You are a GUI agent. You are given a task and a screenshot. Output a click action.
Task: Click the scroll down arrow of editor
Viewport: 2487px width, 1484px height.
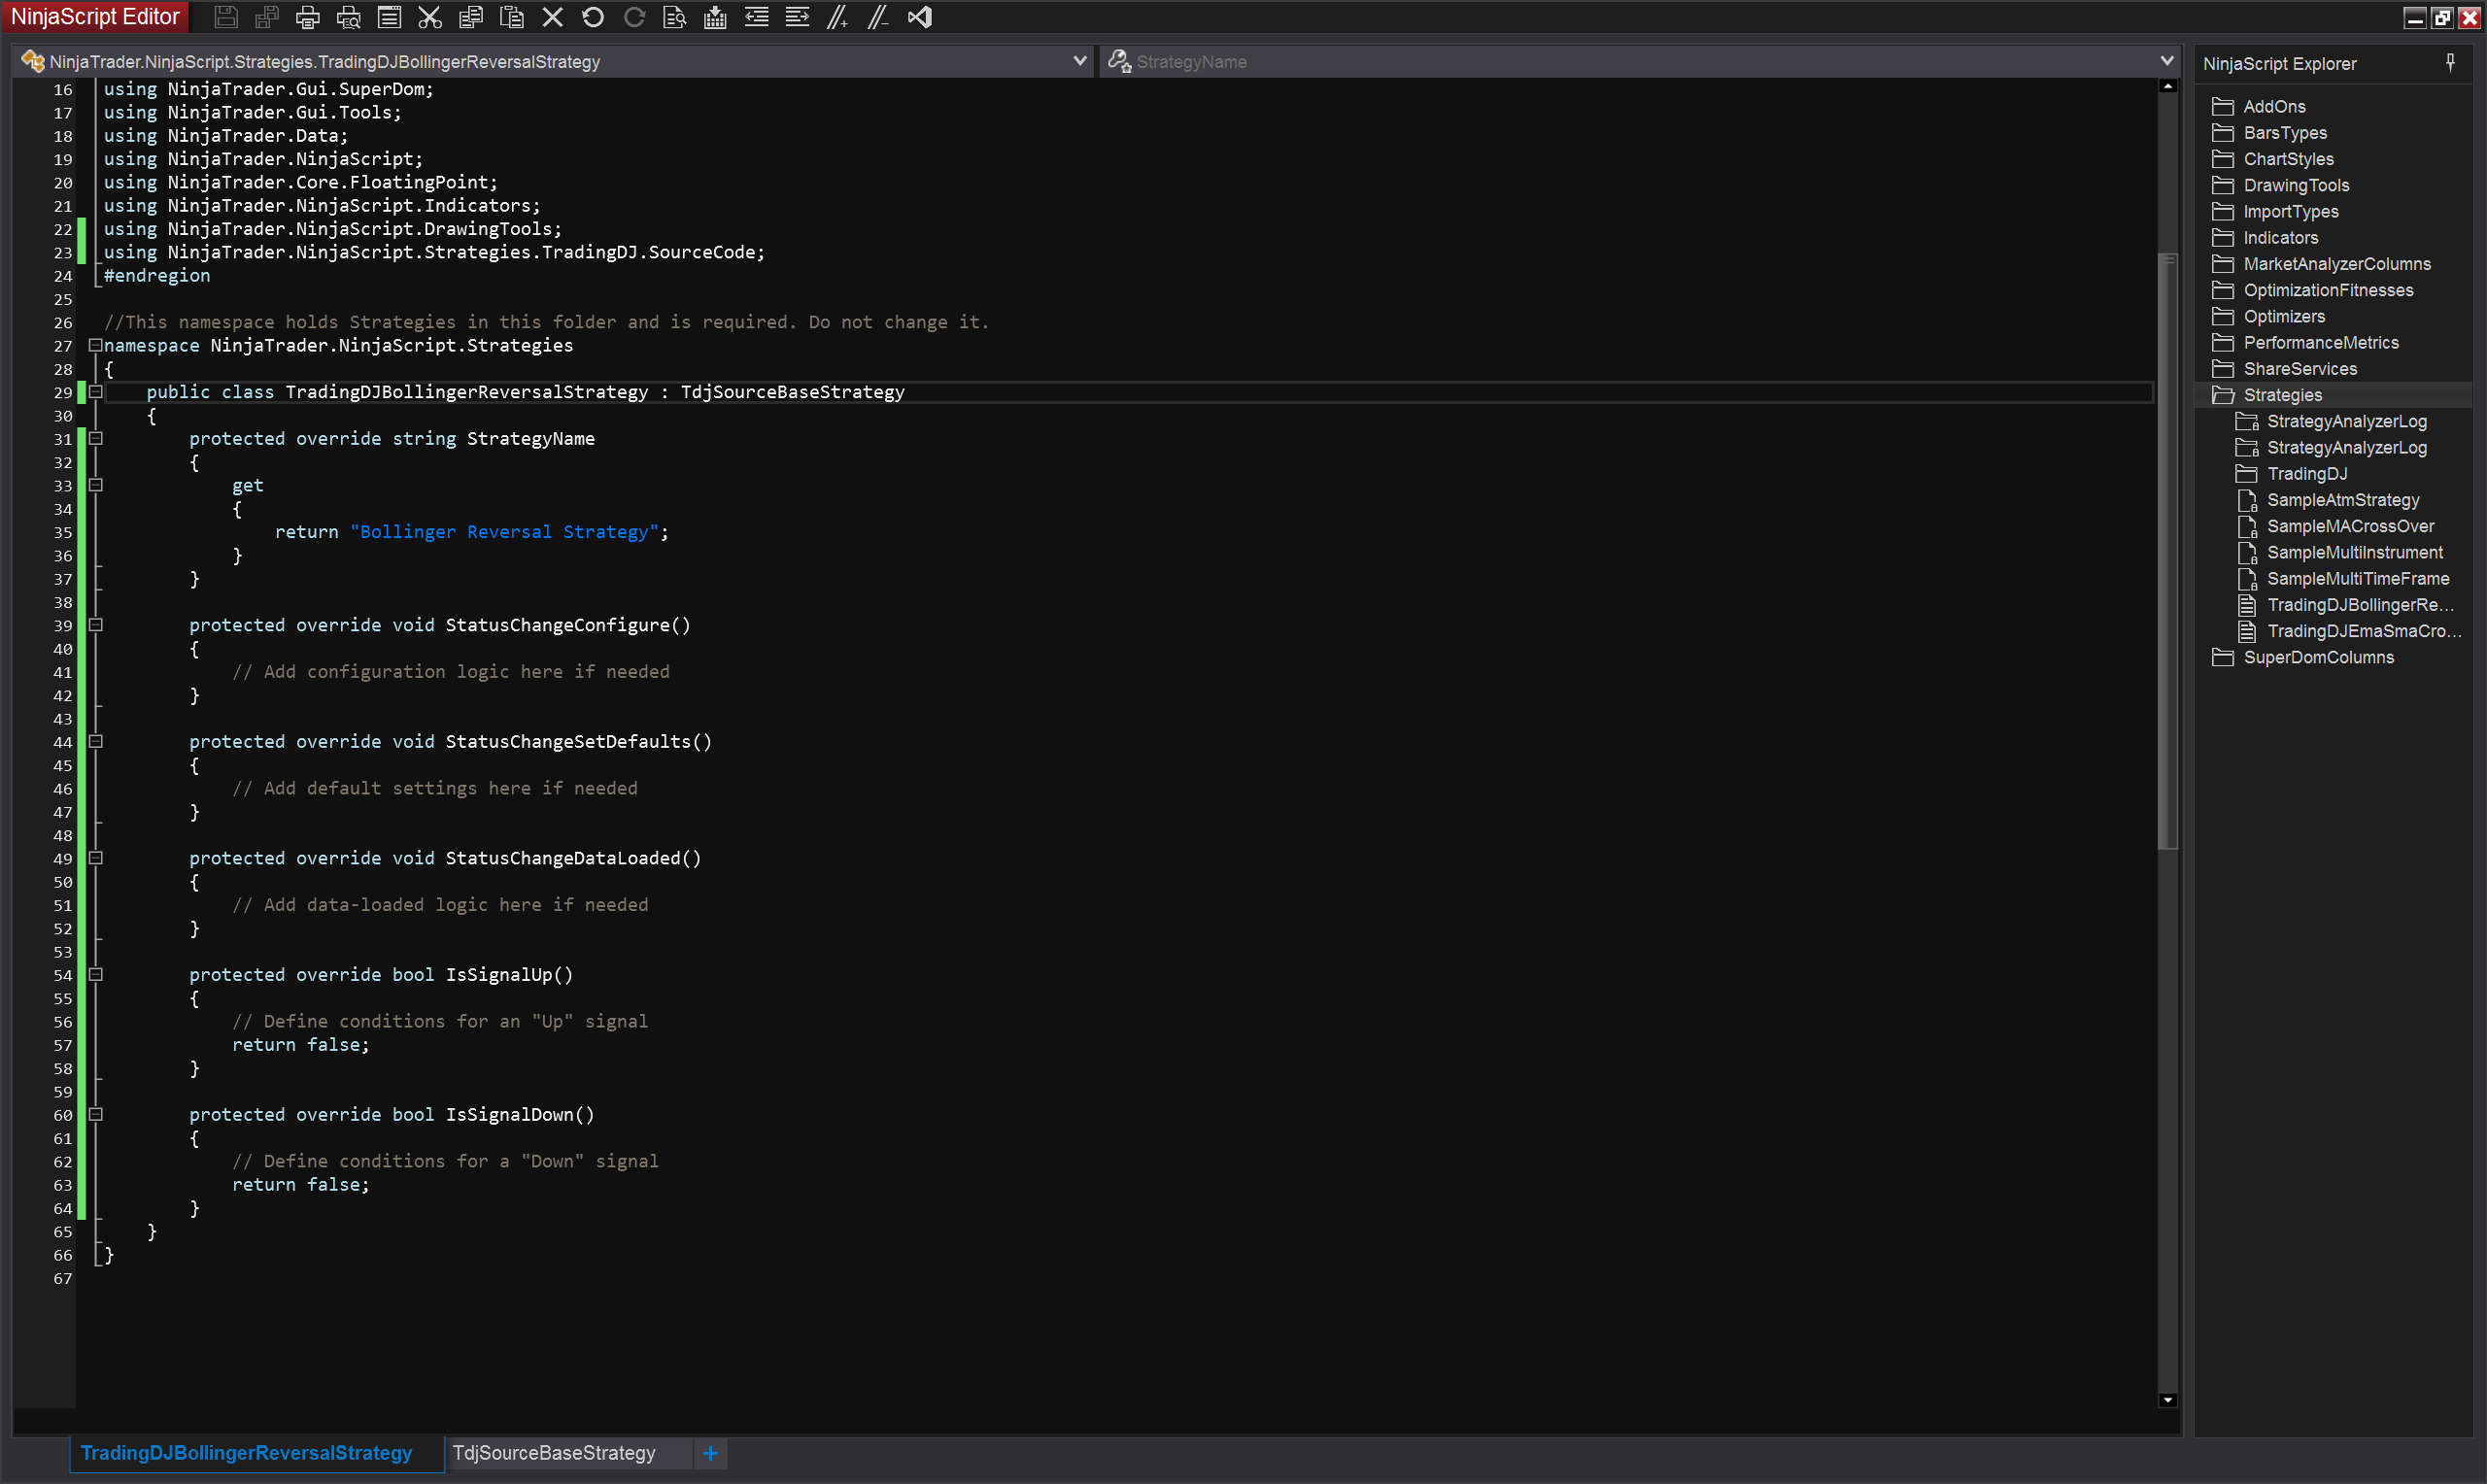tap(2167, 1400)
